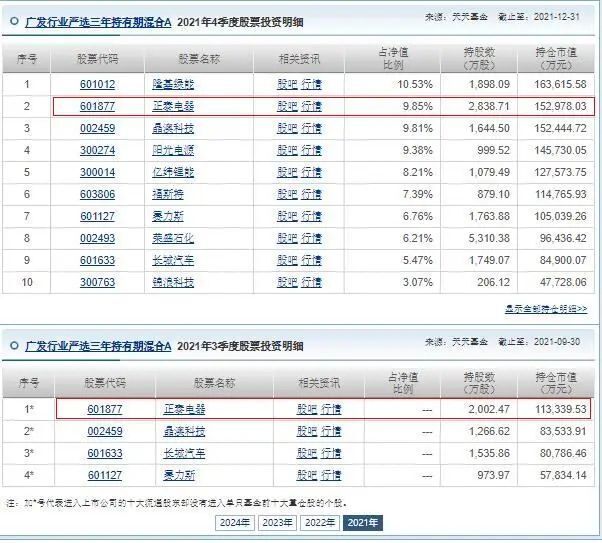Click stock name 长城汽车 in 4季度 table
This screenshot has width=602, height=543.
click(x=173, y=260)
